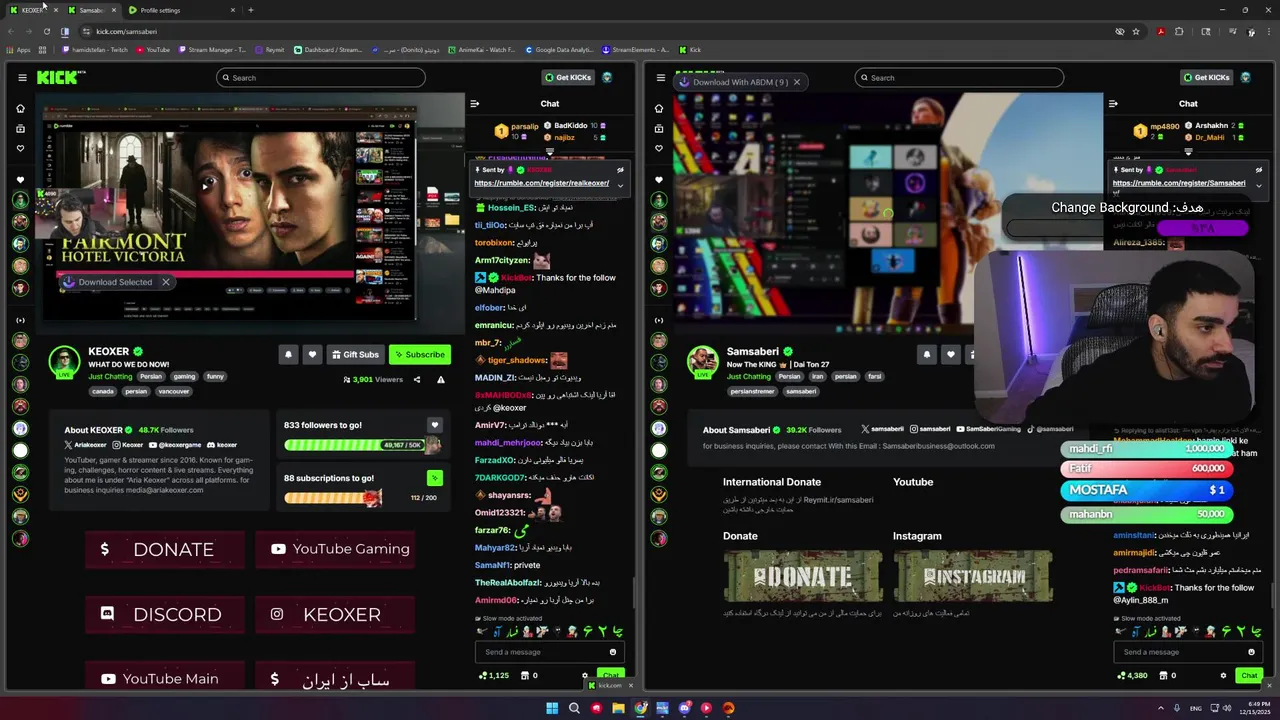The image size is (1280, 720).
Task: Open chat settings gear in Samsaberi chat
Action: click(1223, 675)
